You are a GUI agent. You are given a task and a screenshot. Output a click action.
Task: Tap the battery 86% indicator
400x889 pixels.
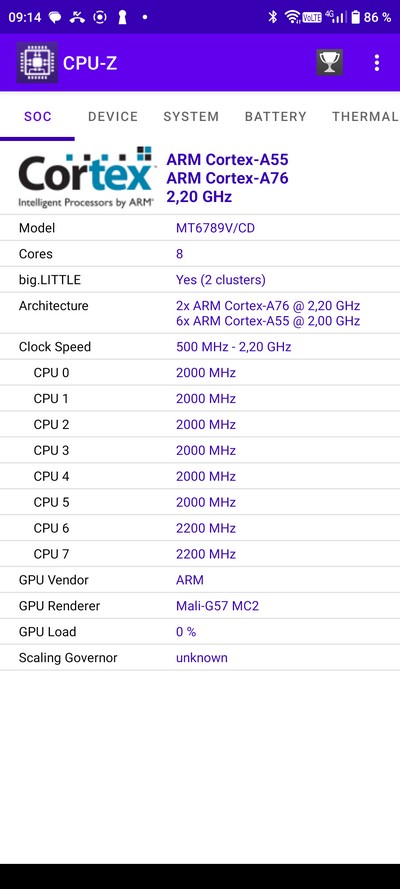tap(371, 17)
